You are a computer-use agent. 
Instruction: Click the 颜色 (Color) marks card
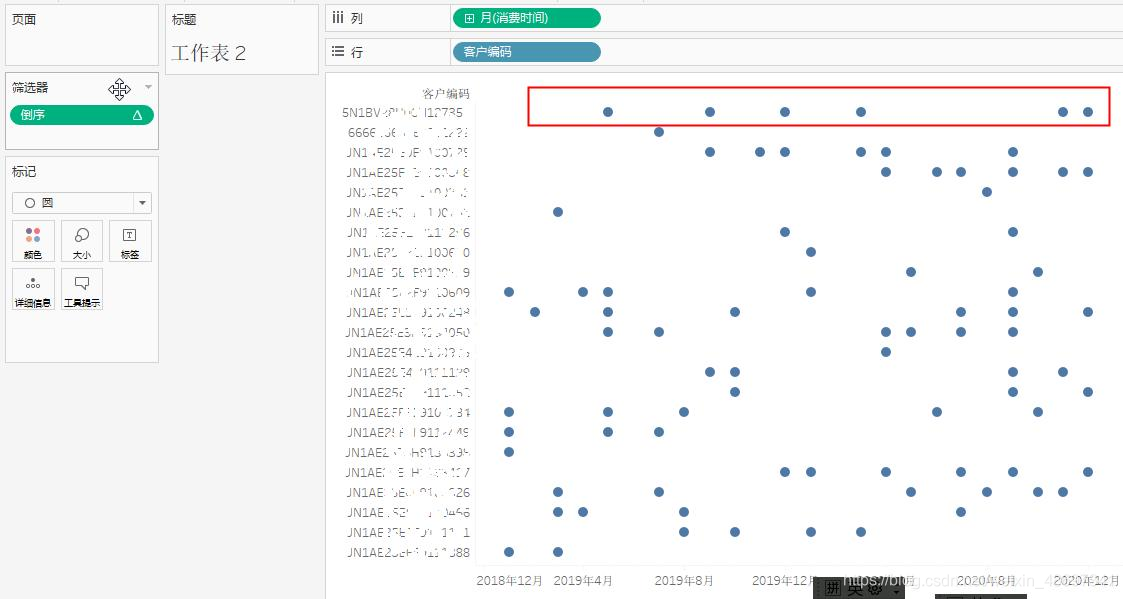33,241
